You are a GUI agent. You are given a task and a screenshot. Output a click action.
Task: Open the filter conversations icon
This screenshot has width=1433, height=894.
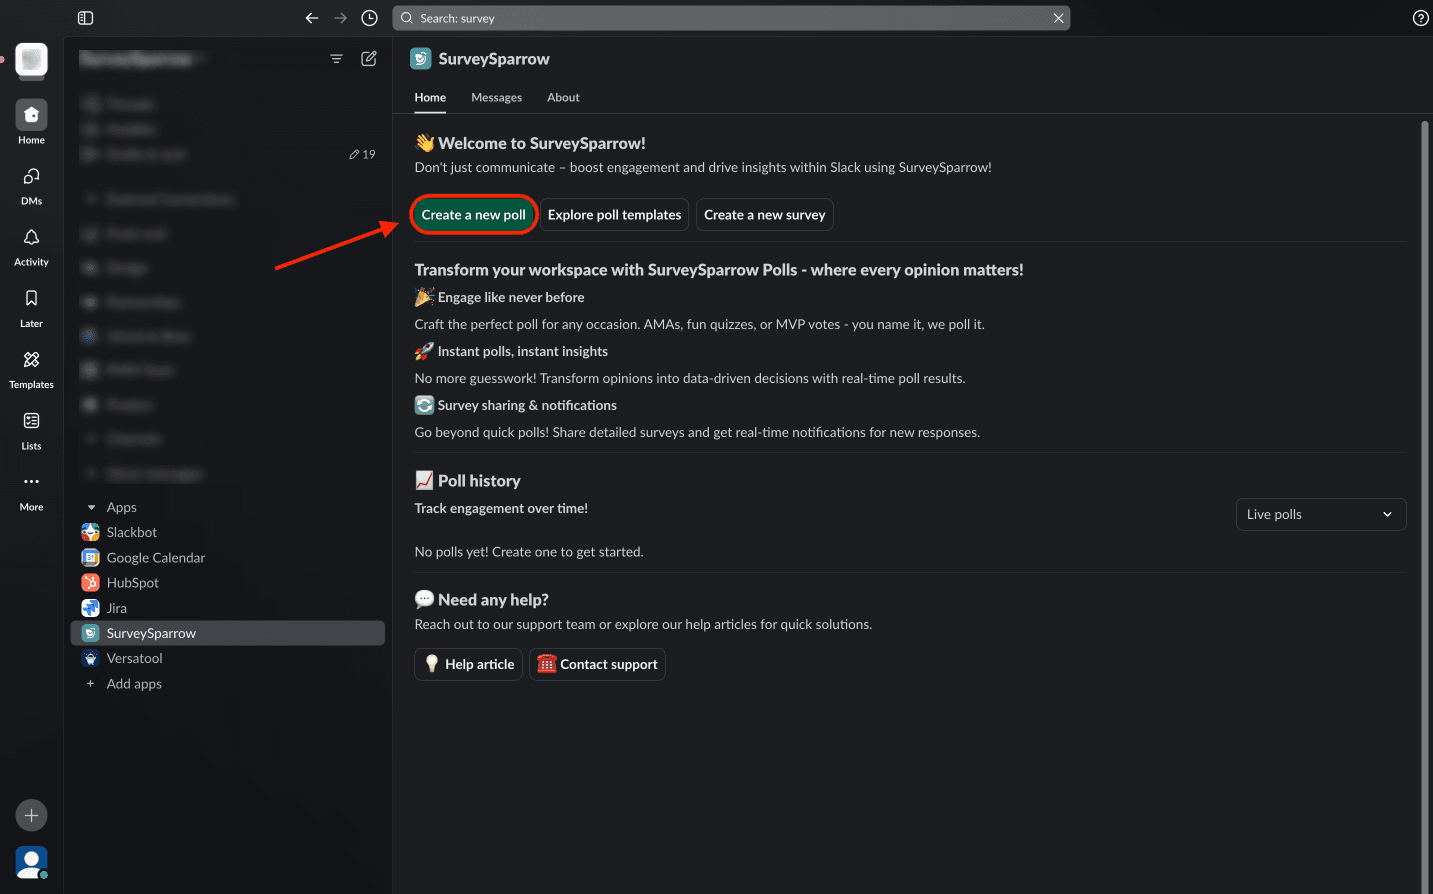point(337,59)
